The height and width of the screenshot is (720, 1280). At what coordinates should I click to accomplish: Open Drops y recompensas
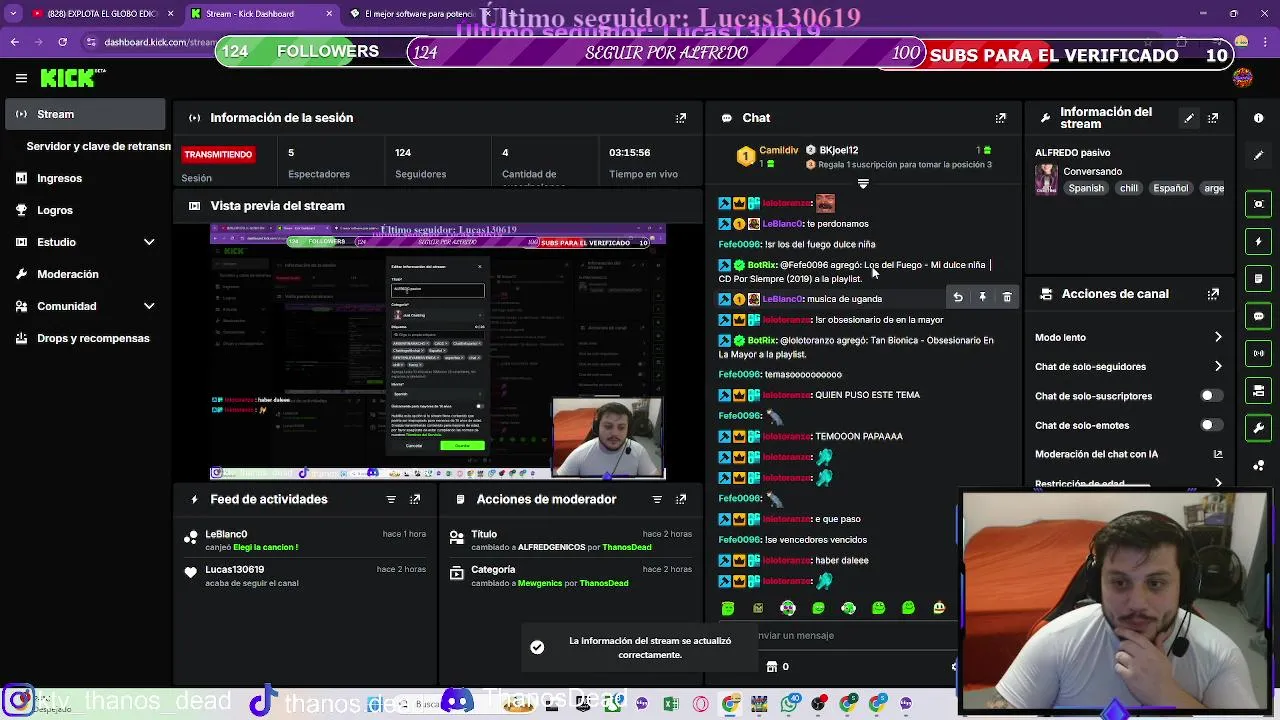click(87, 338)
